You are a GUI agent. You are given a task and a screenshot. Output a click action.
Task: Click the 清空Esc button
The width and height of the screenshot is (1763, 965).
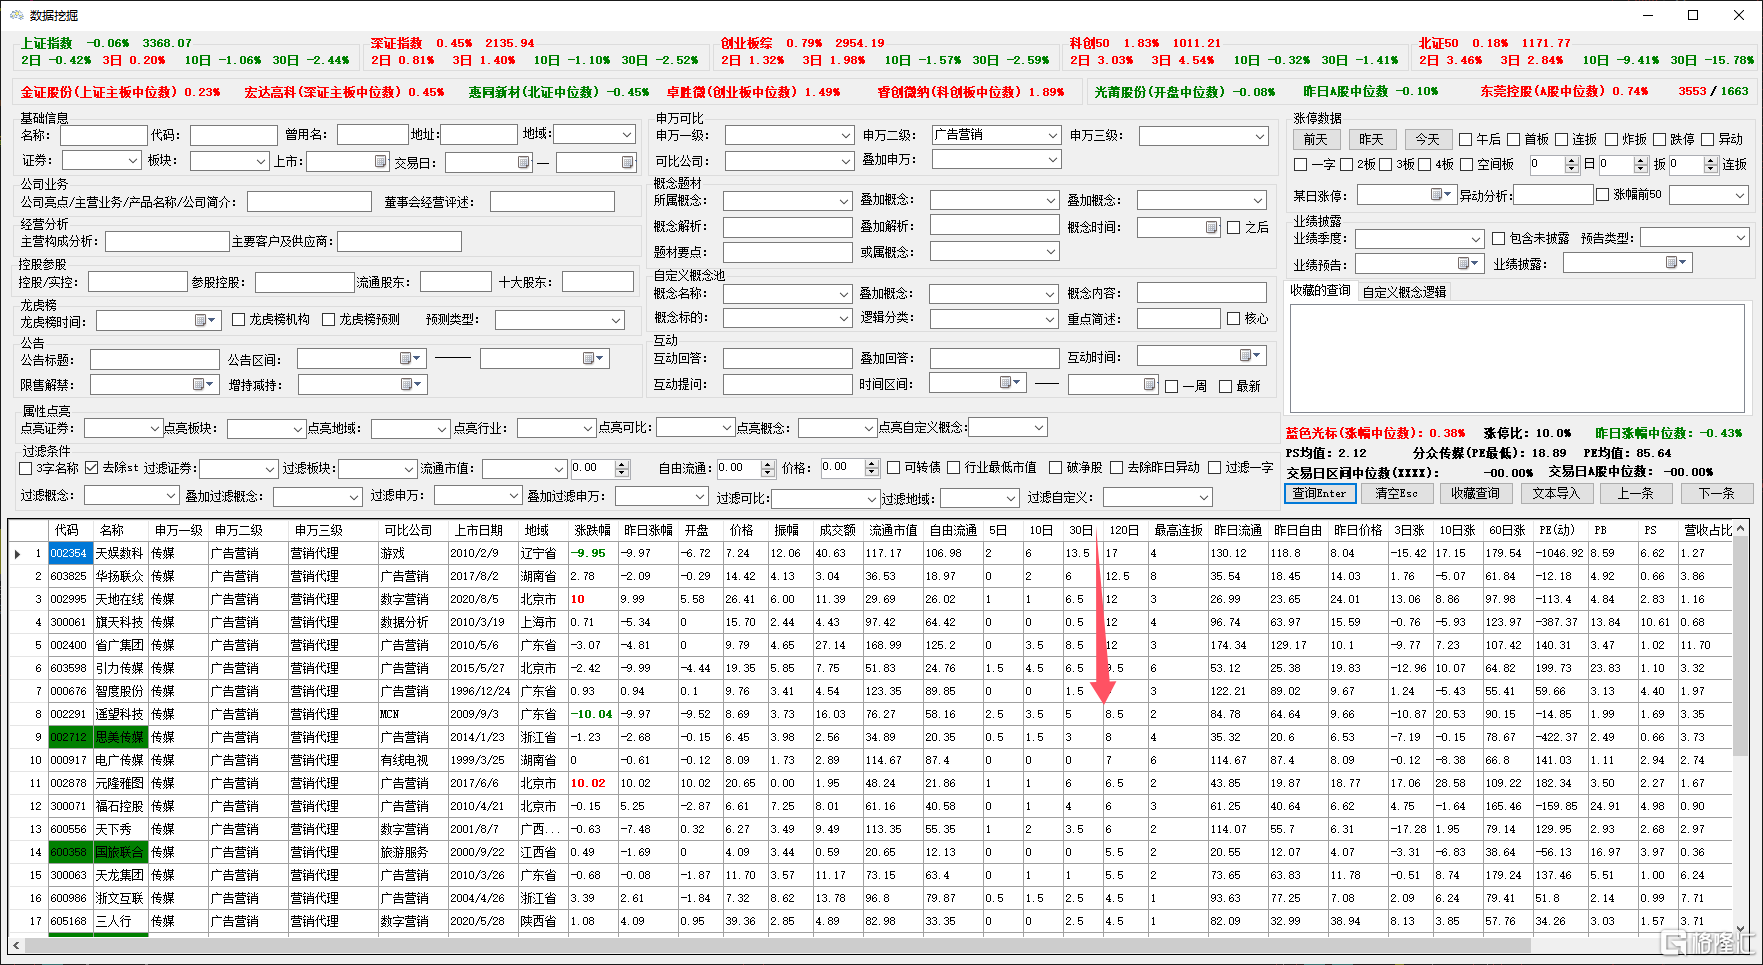click(1397, 493)
